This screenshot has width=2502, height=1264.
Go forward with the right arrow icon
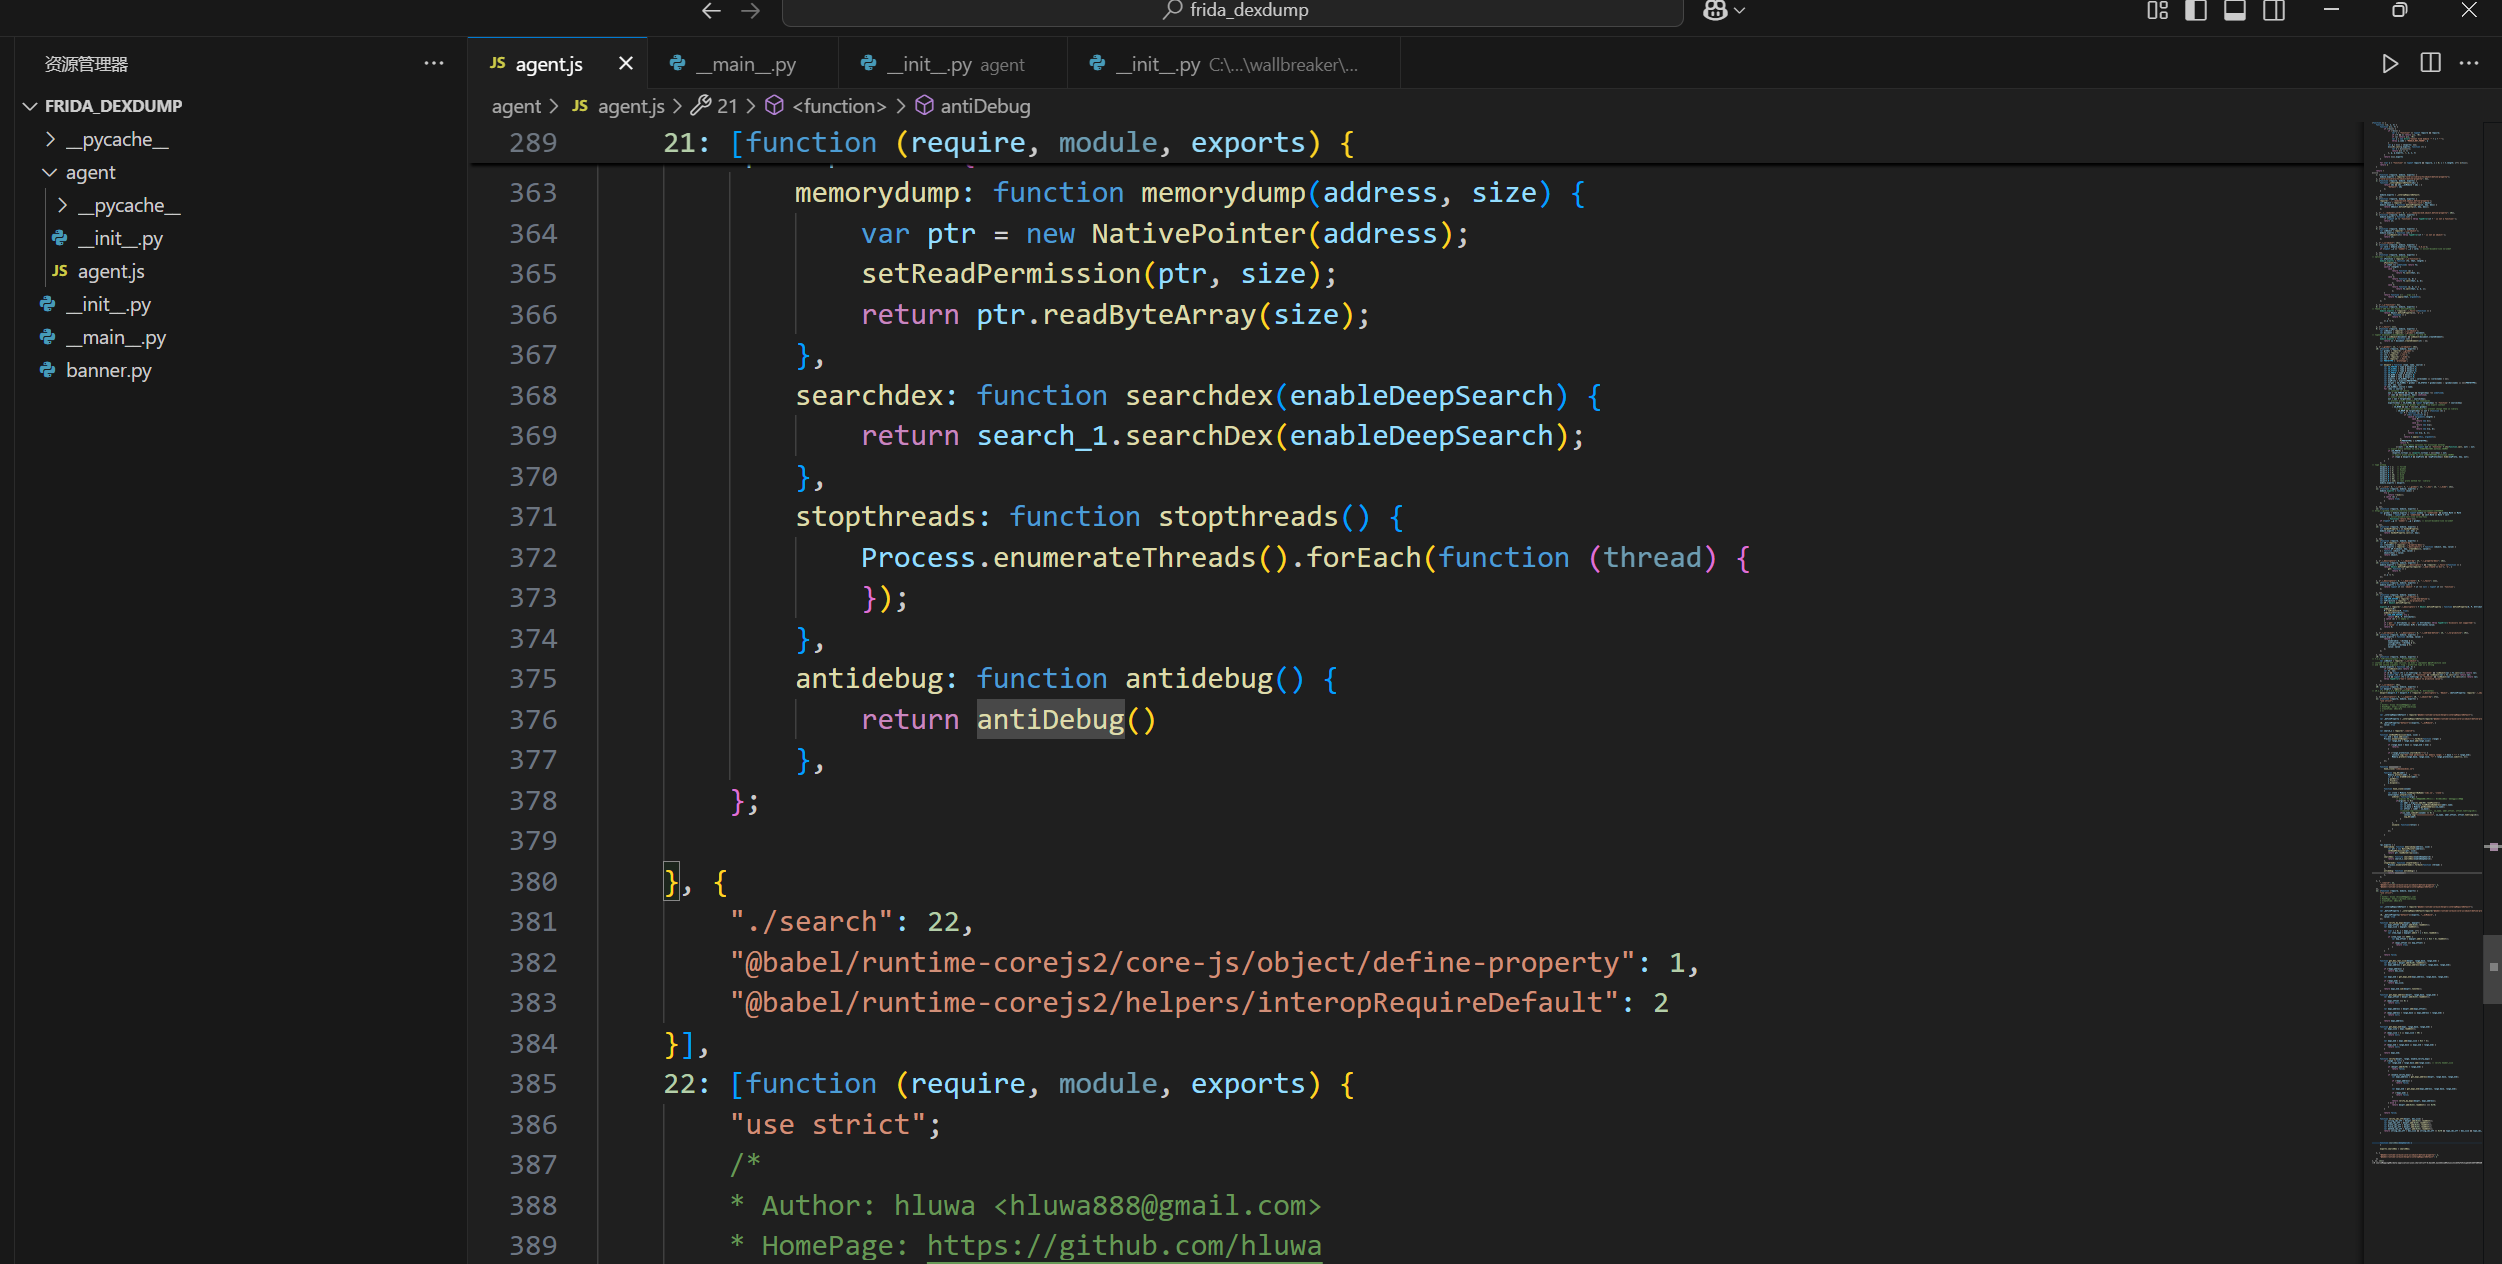pos(751,11)
